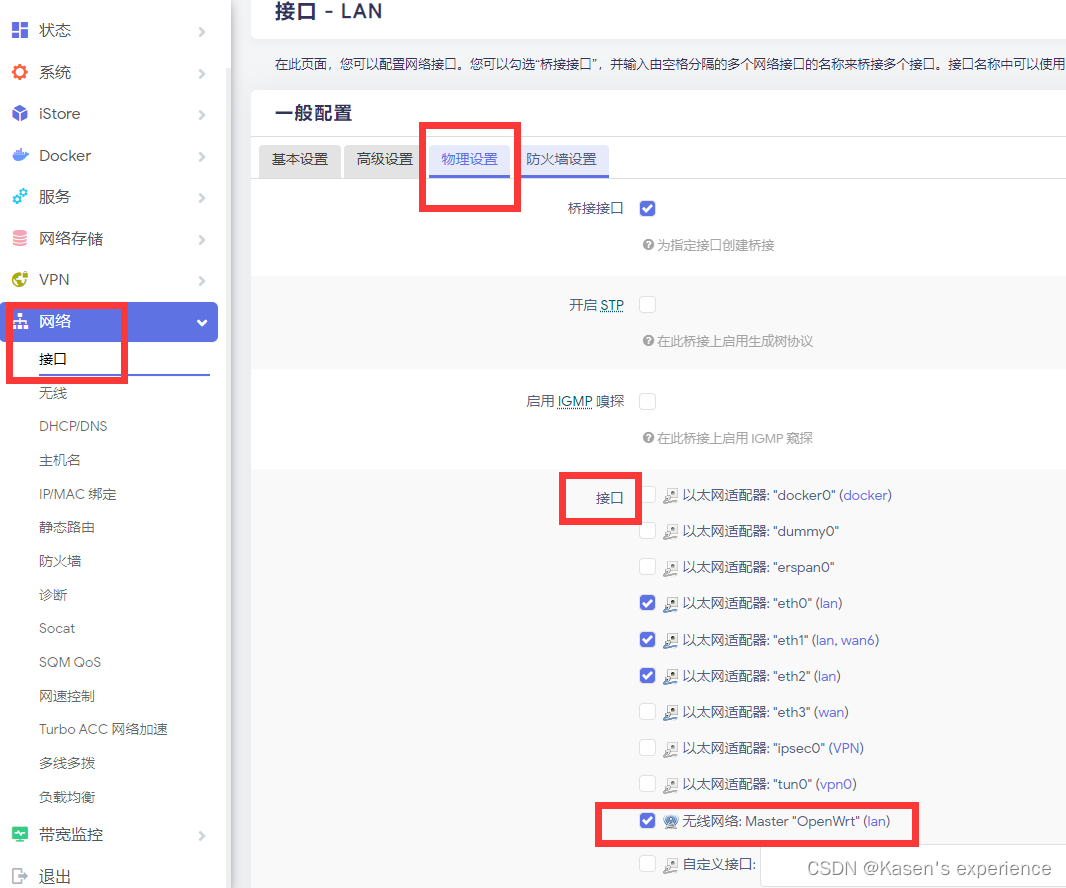Image resolution: width=1066 pixels, height=888 pixels.
Task: Click the docker0 adapter icon
Action: (x=670, y=496)
